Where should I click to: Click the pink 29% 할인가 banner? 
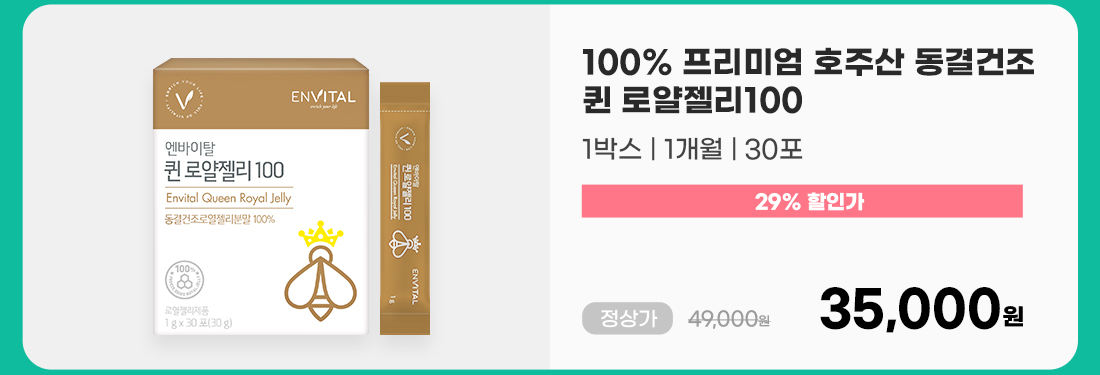[802, 201]
